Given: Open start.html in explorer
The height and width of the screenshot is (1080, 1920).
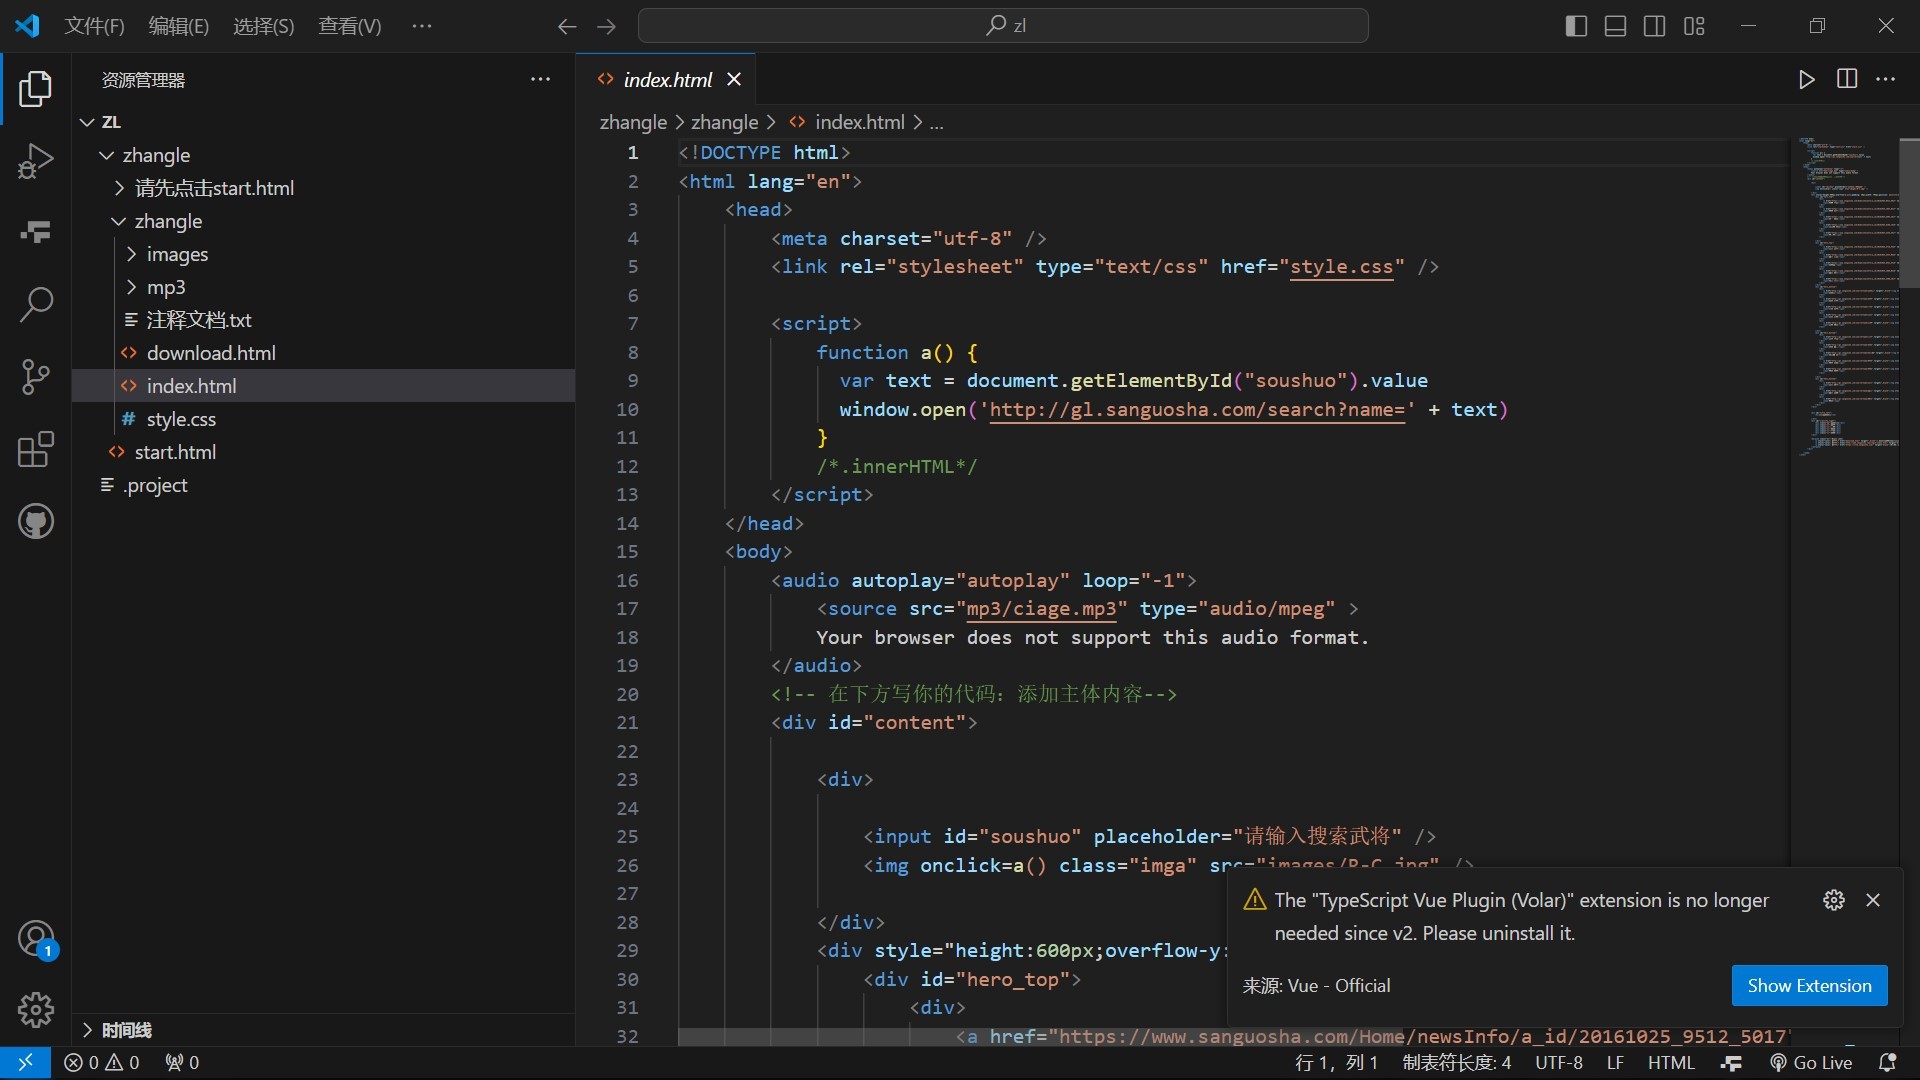Looking at the screenshot, I should point(323,452).
